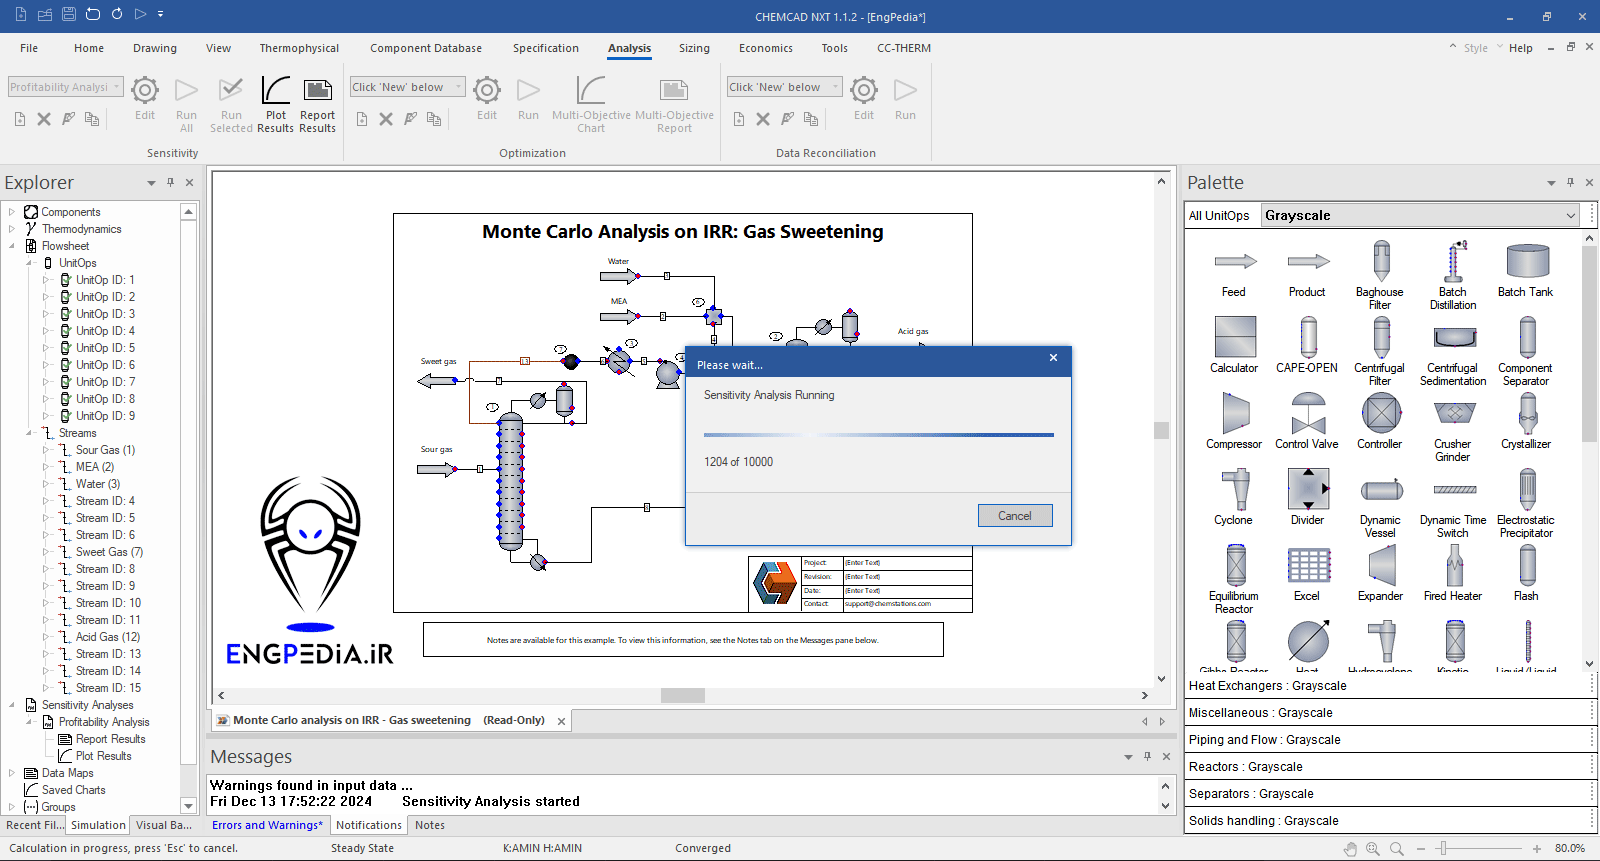1600x861 pixels.
Task: Collapse the Streams tree node
Action: tap(29, 433)
